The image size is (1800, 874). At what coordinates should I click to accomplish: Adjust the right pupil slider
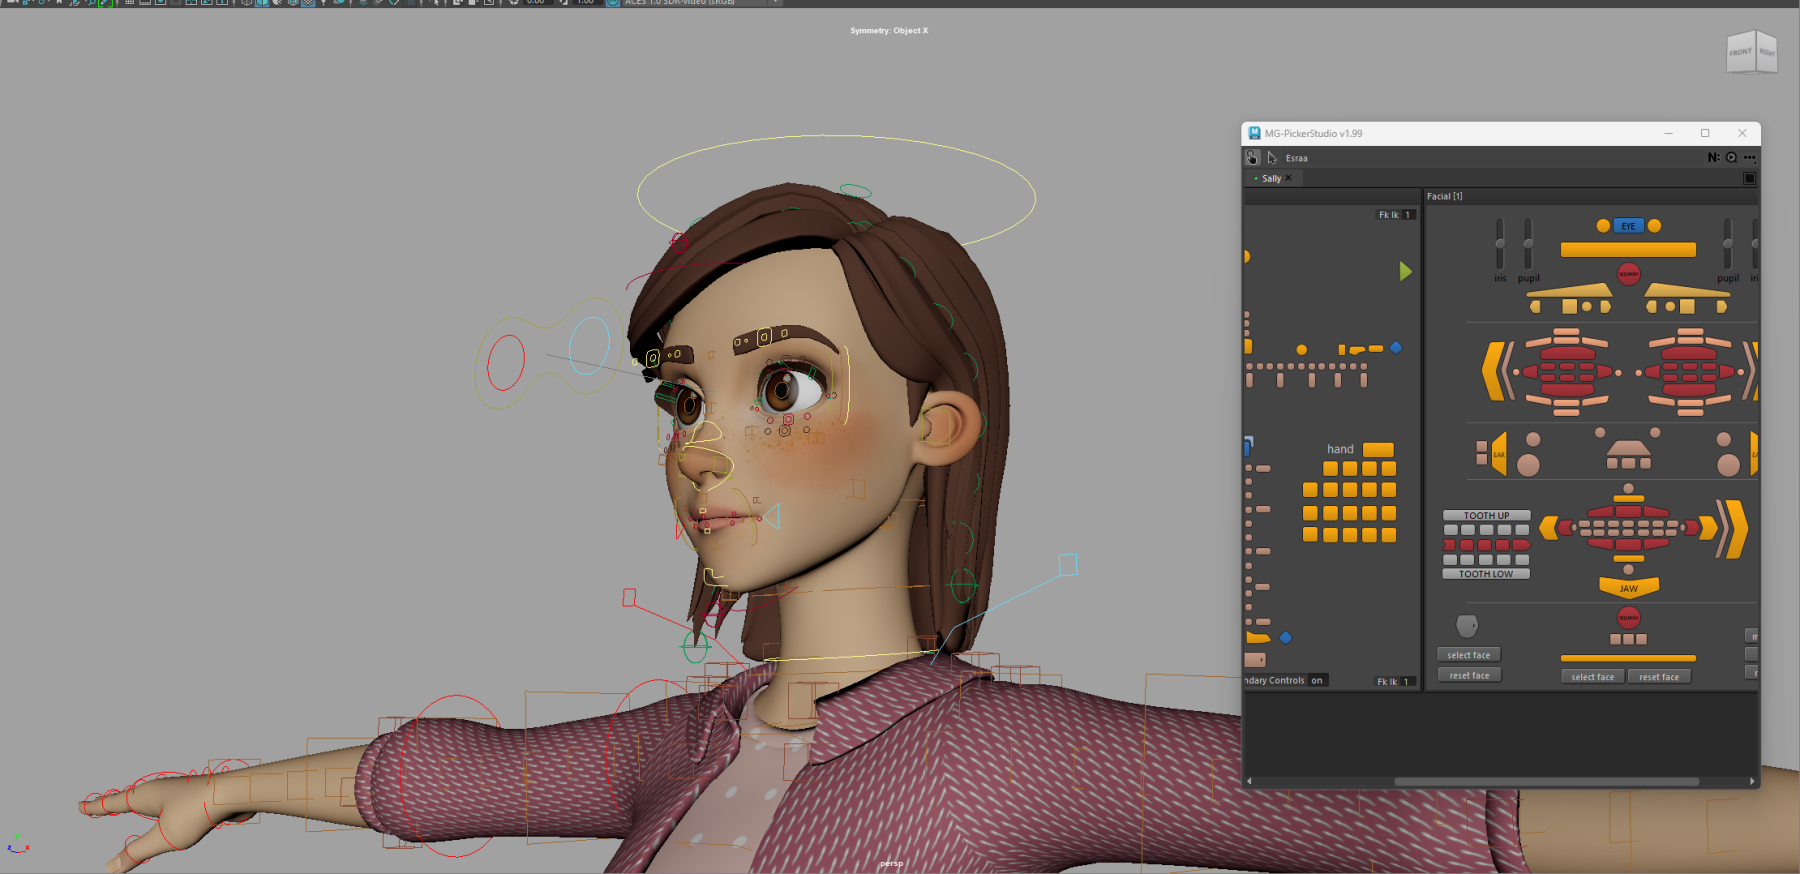pyautogui.click(x=1727, y=243)
